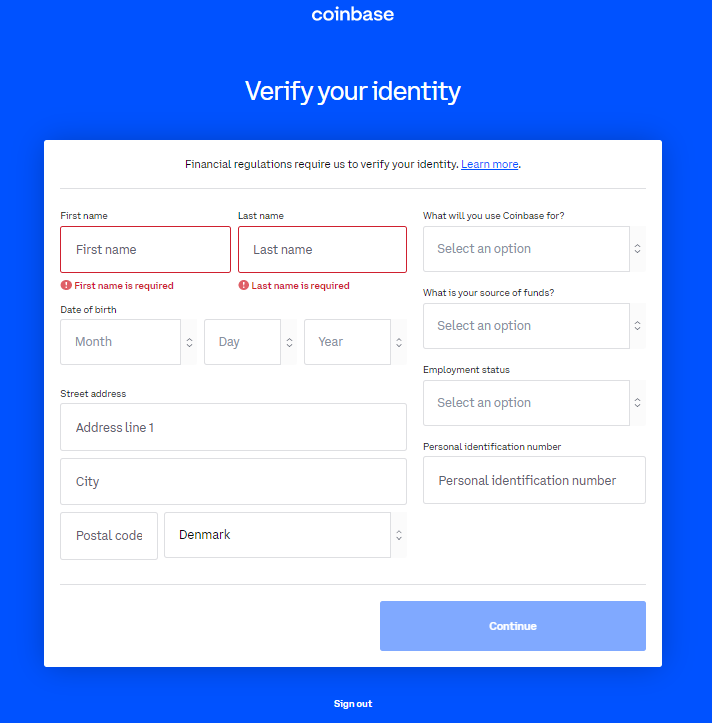Screen dimensions: 712x723
Task: Click the Last name error warning icon
Action: pyautogui.click(x=243, y=286)
